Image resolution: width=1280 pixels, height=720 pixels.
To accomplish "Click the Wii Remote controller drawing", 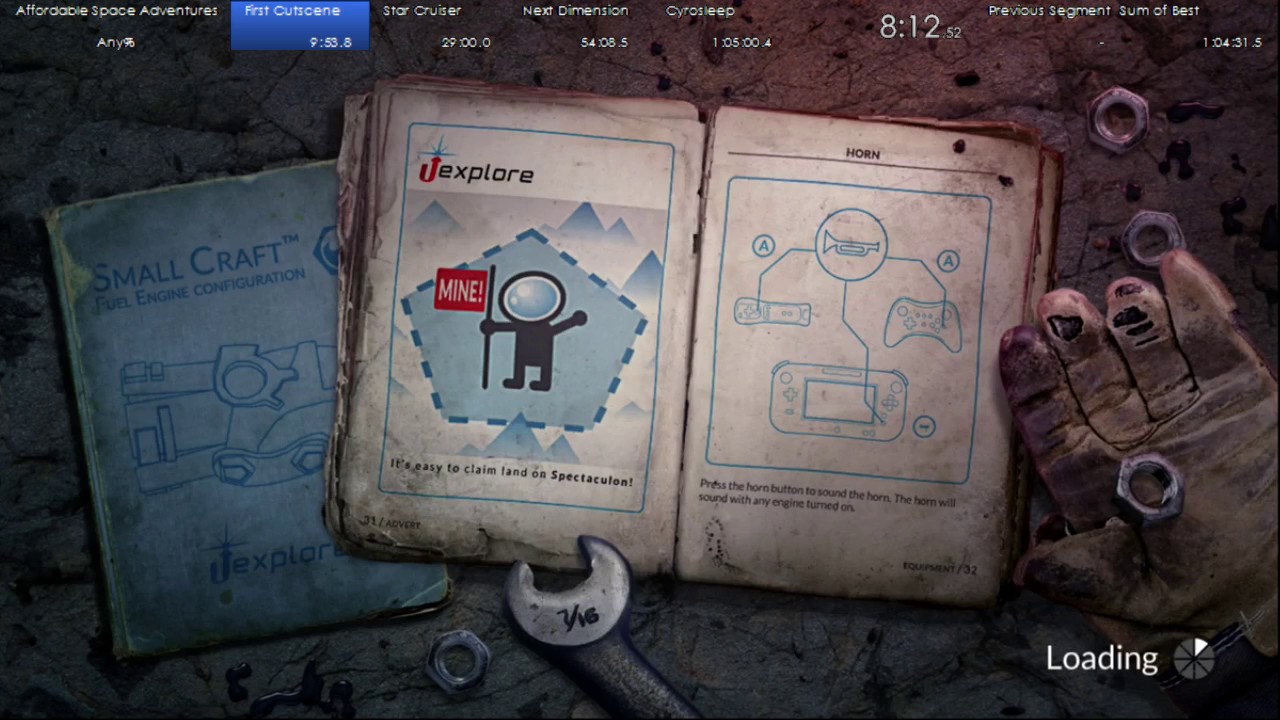I will [772, 312].
